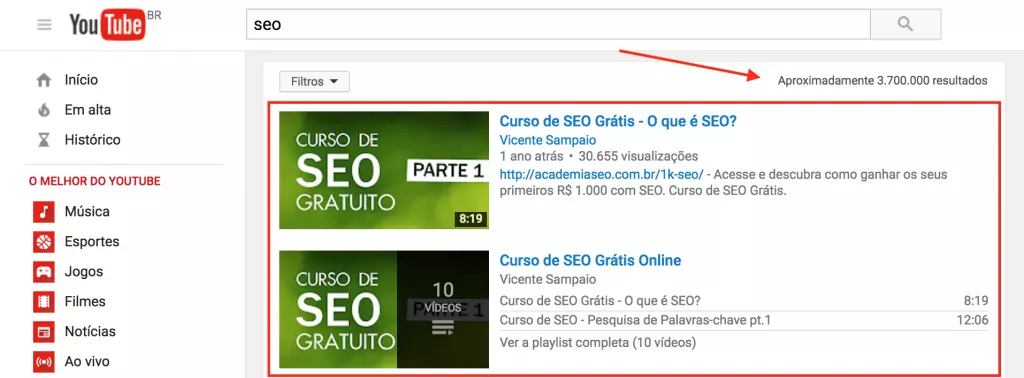
Task: Click '1 ano atrás • 30.655 visualizações' text
Action: 599,157
